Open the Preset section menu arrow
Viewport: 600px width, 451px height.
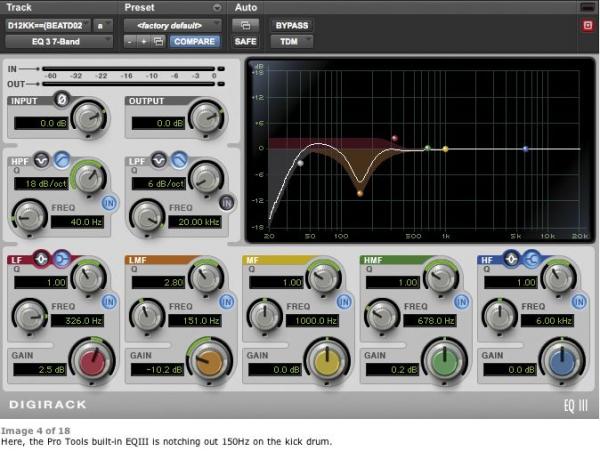pos(218,7)
